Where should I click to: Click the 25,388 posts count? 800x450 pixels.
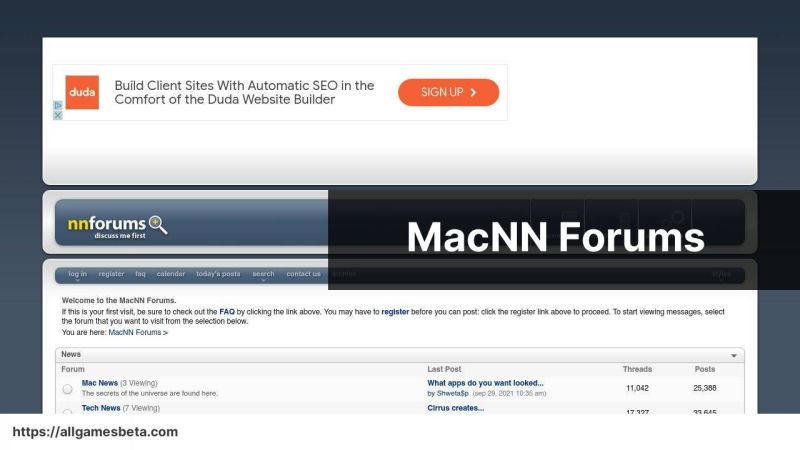click(x=705, y=388)
